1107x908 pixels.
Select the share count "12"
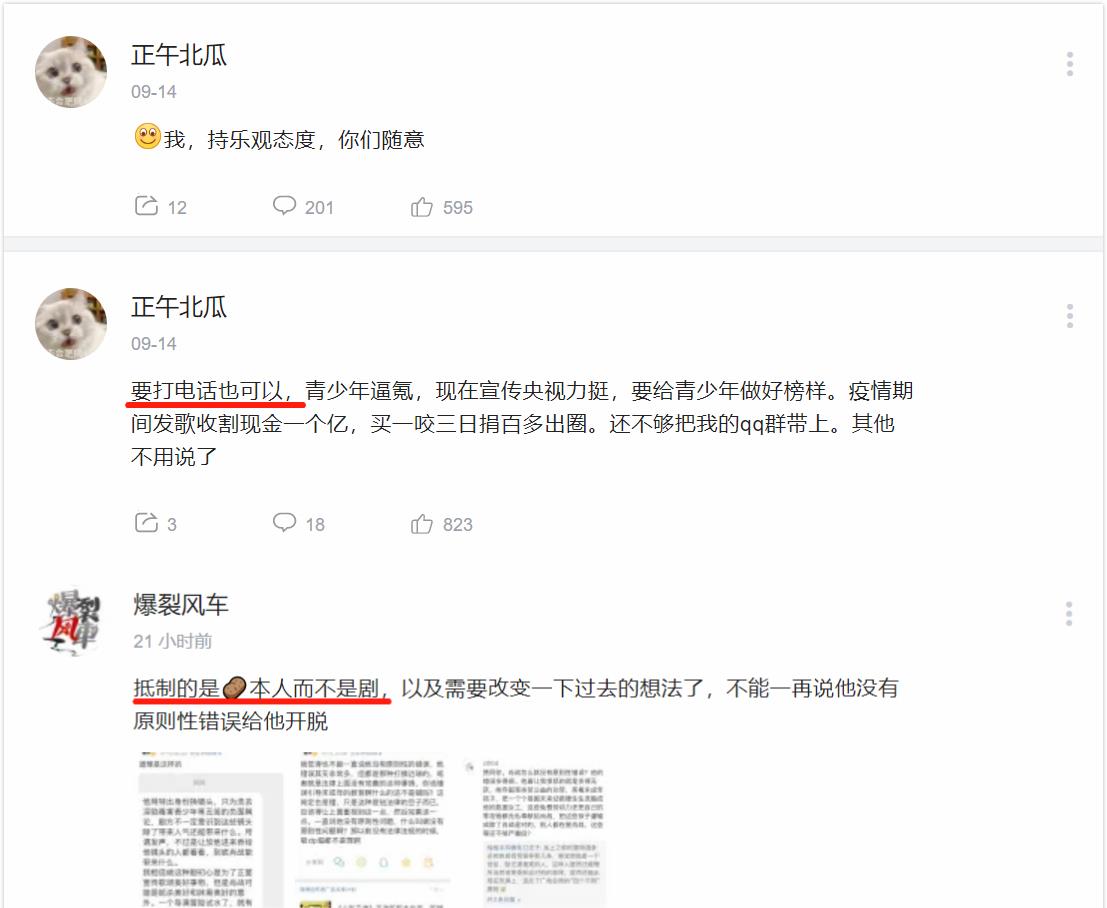(x=177, y=208)
